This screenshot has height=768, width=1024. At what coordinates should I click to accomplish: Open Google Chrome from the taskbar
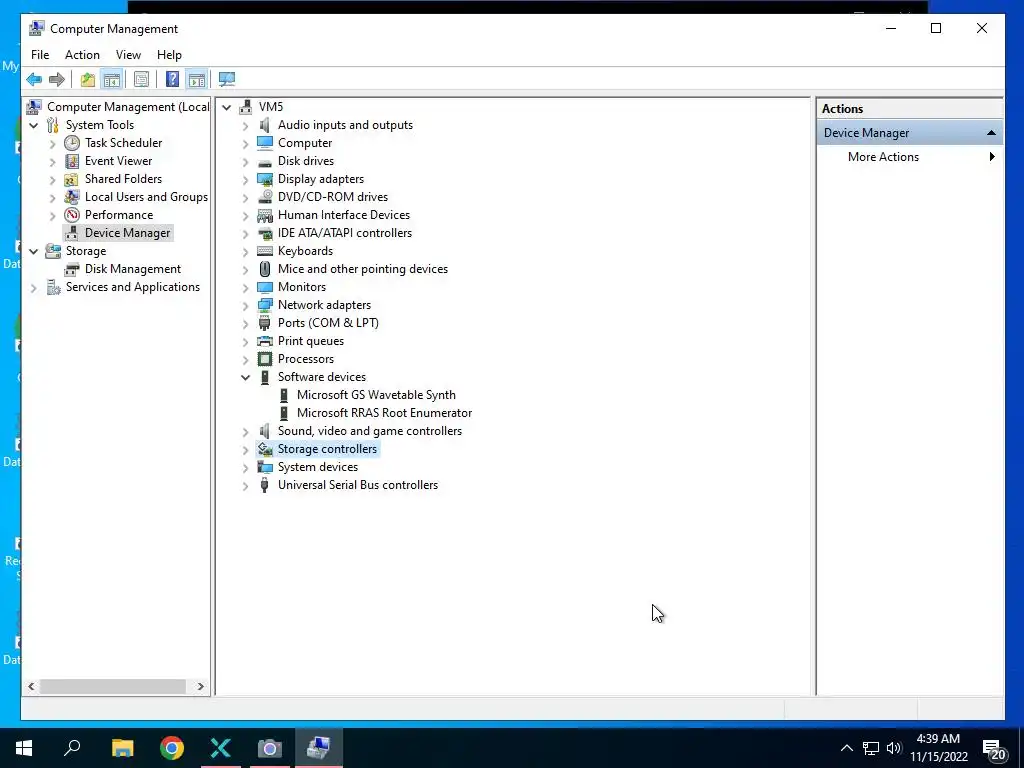point(172,748)
